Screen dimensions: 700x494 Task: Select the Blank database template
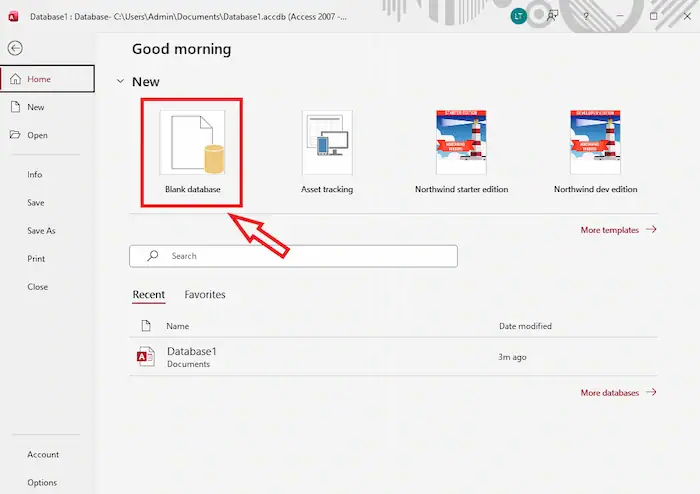coord(193,152)
